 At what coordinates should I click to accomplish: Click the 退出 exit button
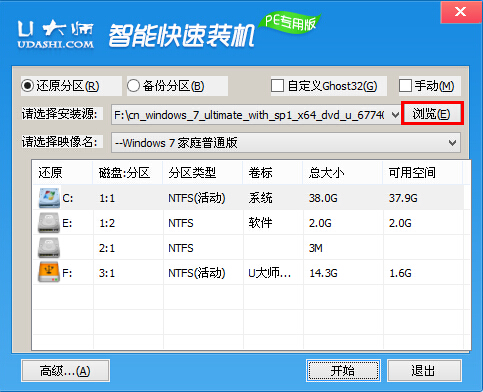(424, 371)
